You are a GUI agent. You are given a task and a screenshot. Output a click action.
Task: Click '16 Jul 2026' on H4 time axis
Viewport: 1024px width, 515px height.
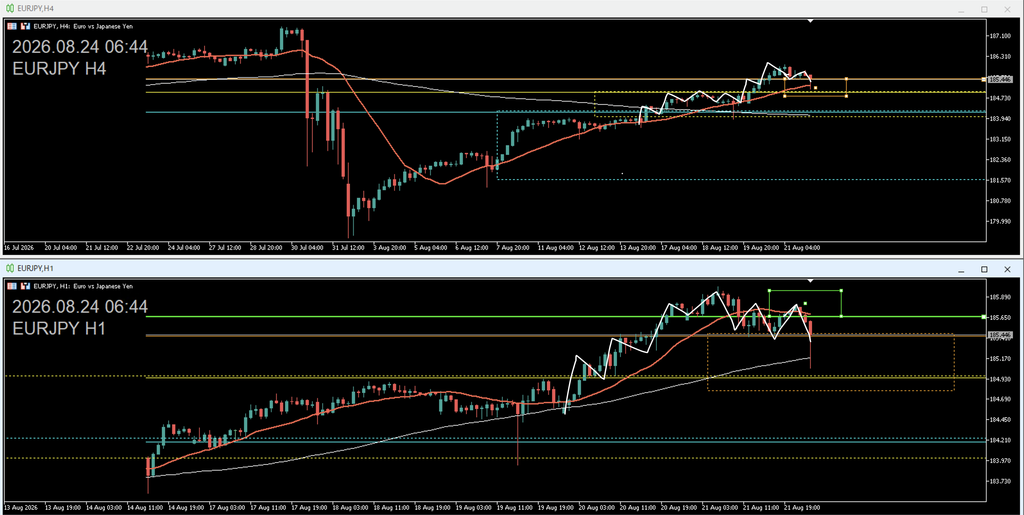click(18, 248)
